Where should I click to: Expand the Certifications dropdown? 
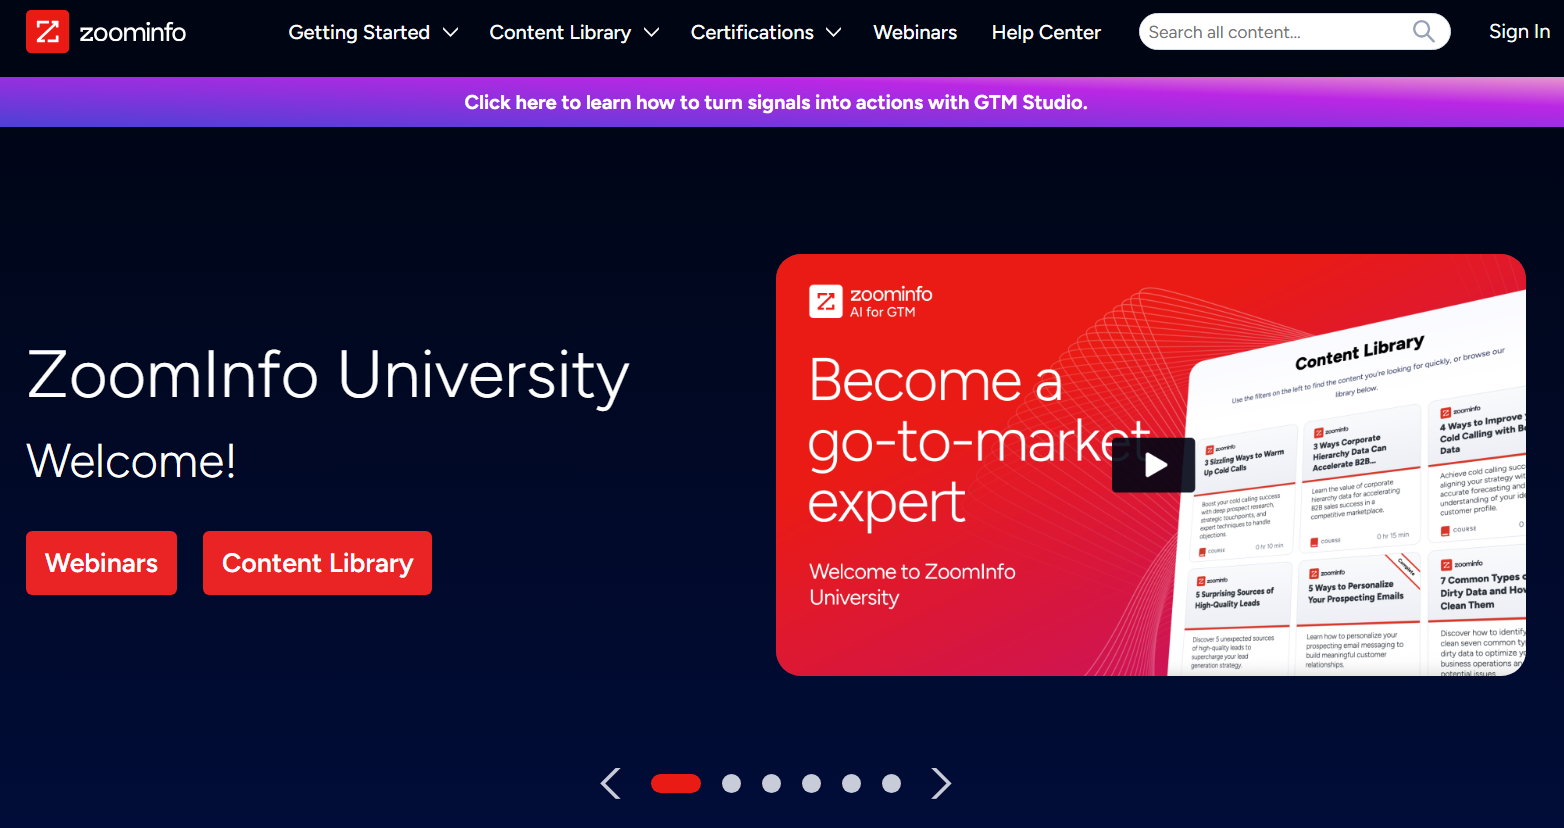(766, 32)
